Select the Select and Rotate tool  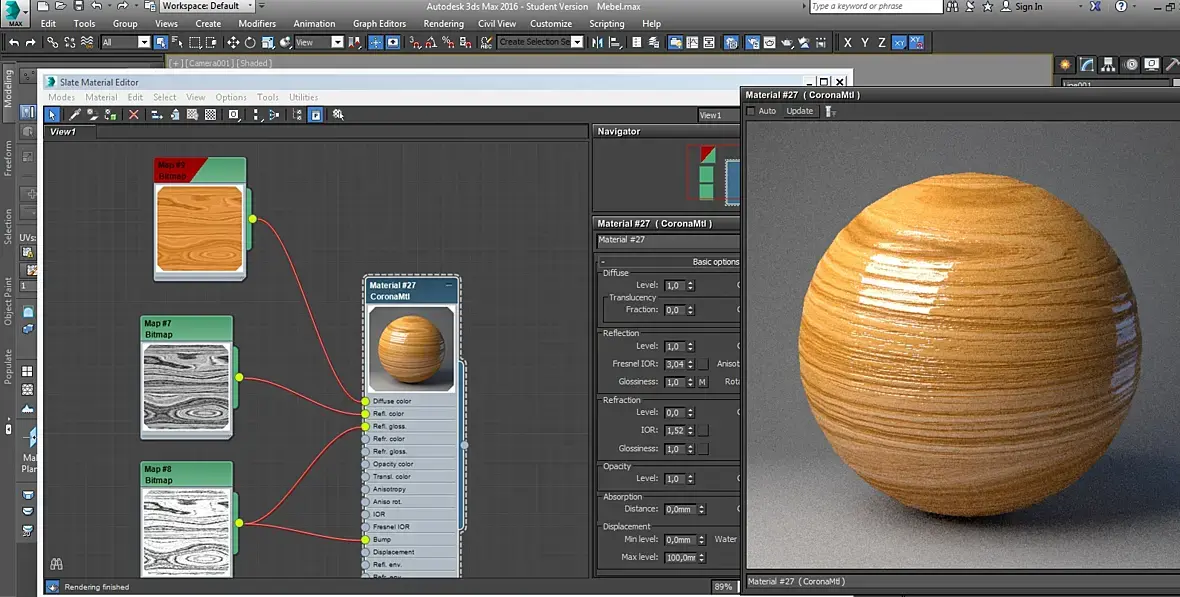tap(250, 43)
